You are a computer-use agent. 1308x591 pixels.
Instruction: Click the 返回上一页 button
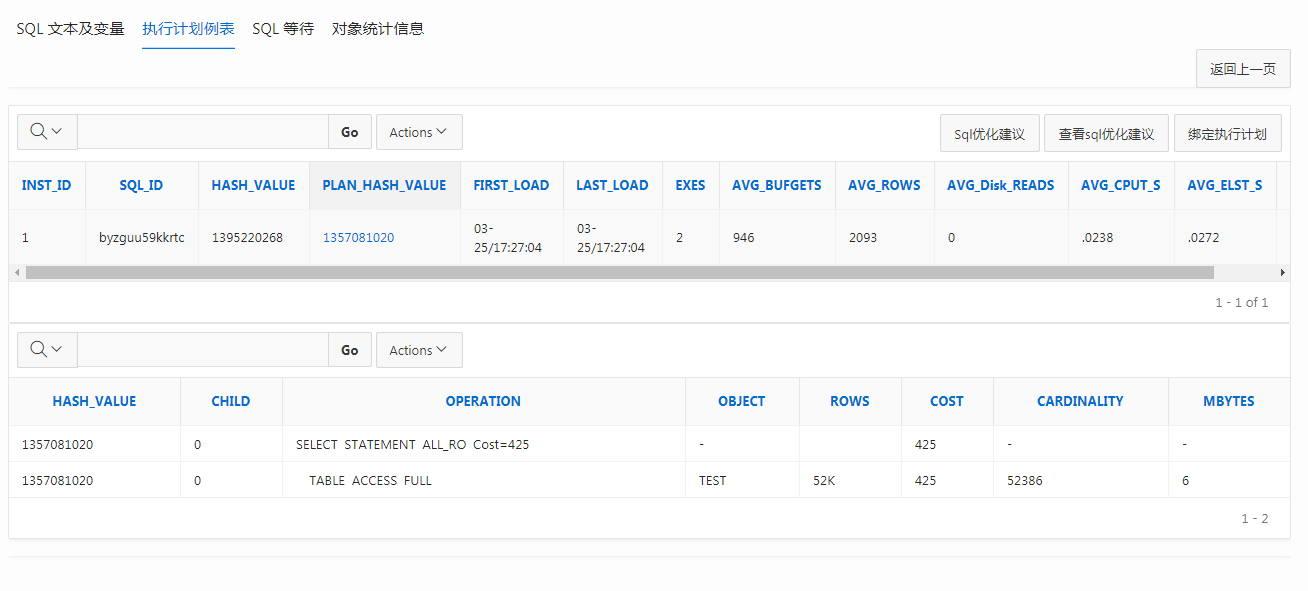(x=1243, y=69)
